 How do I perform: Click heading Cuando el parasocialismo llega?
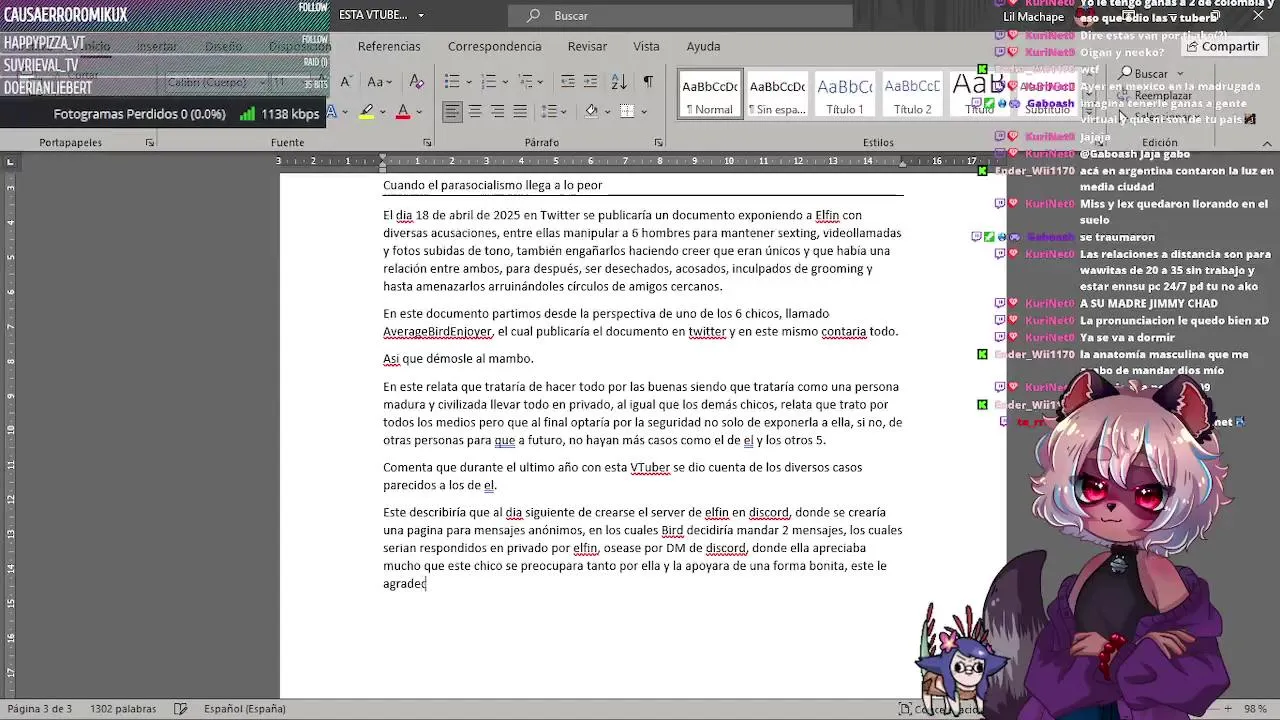(492, 185)
